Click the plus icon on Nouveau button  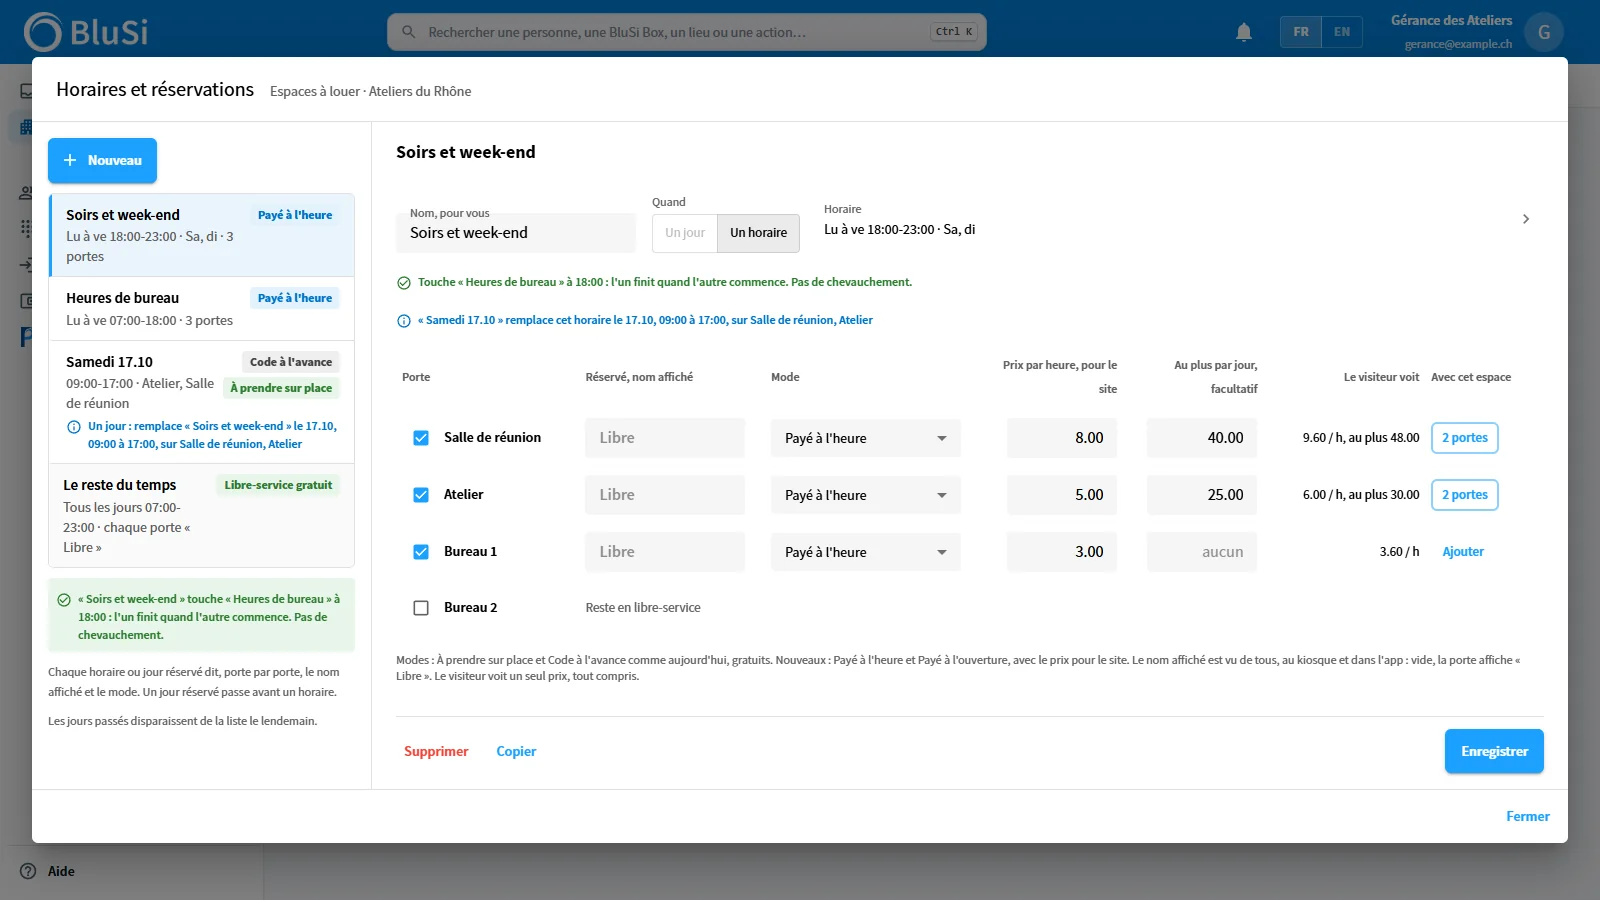click(70, 160)
